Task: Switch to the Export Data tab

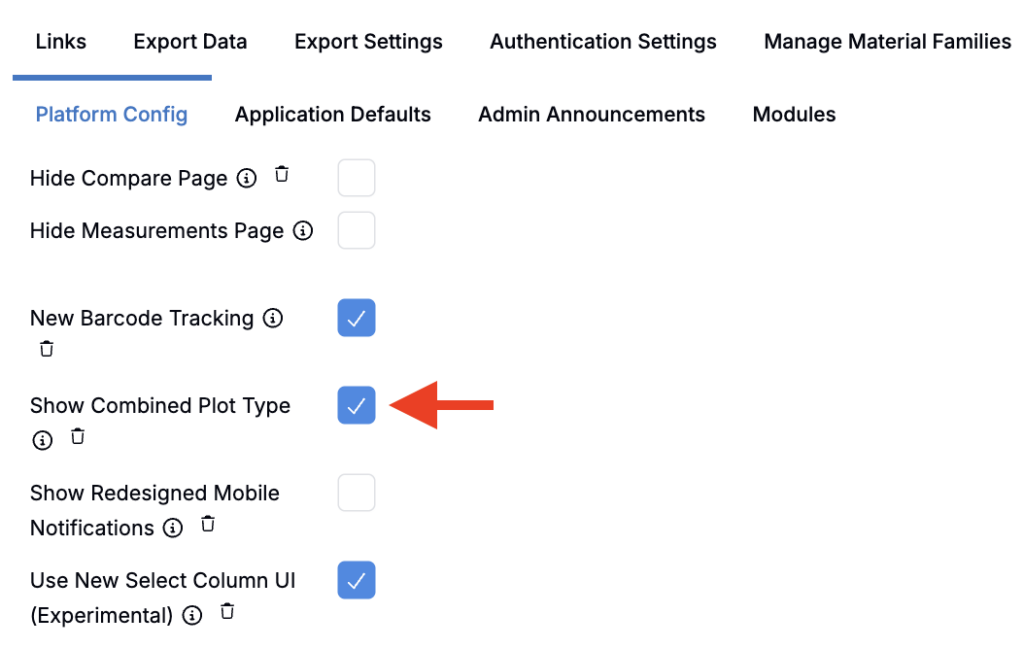Action: (x=190, y=42)
